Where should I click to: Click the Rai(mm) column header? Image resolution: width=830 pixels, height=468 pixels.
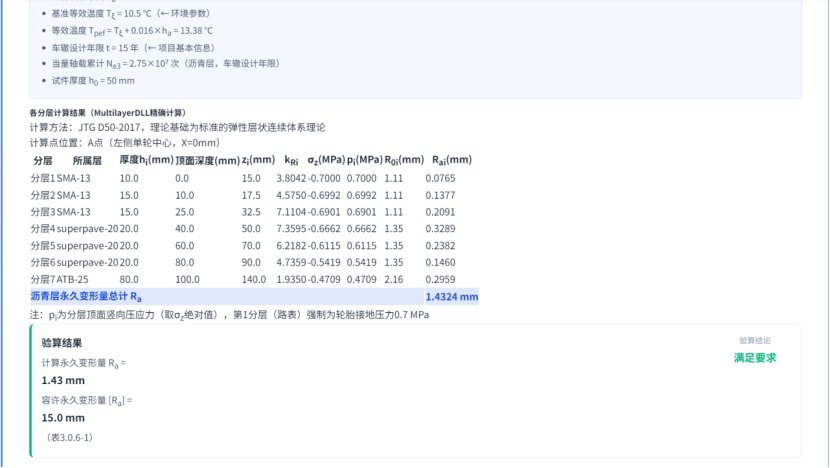tap(452, 160)
